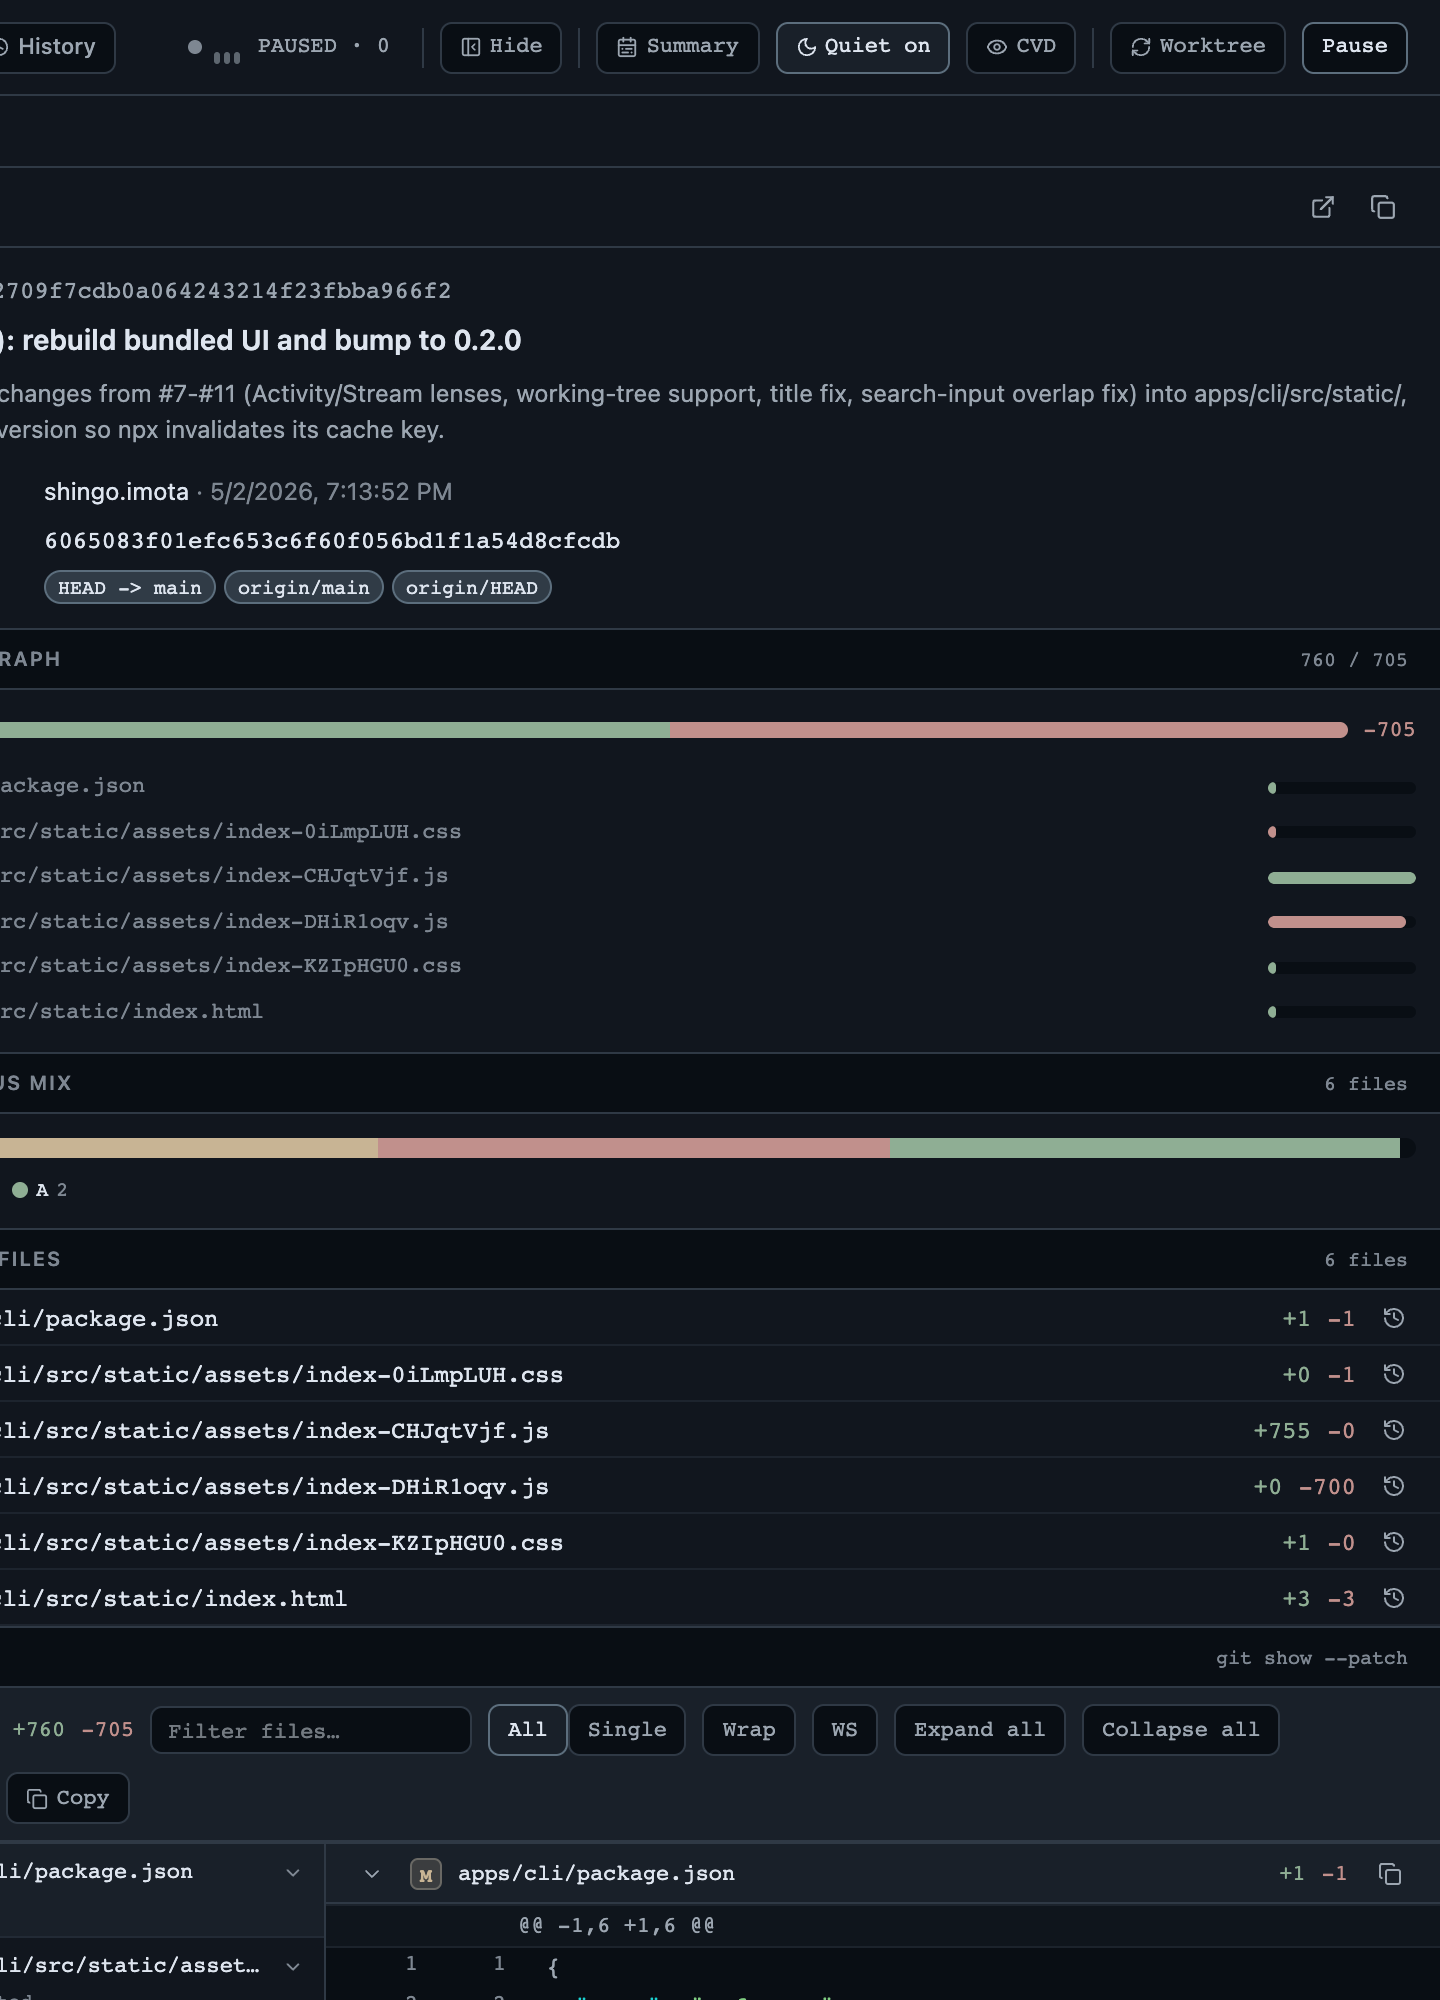
Task: Select the Single file view mode
Action: tap(627, 1730)
